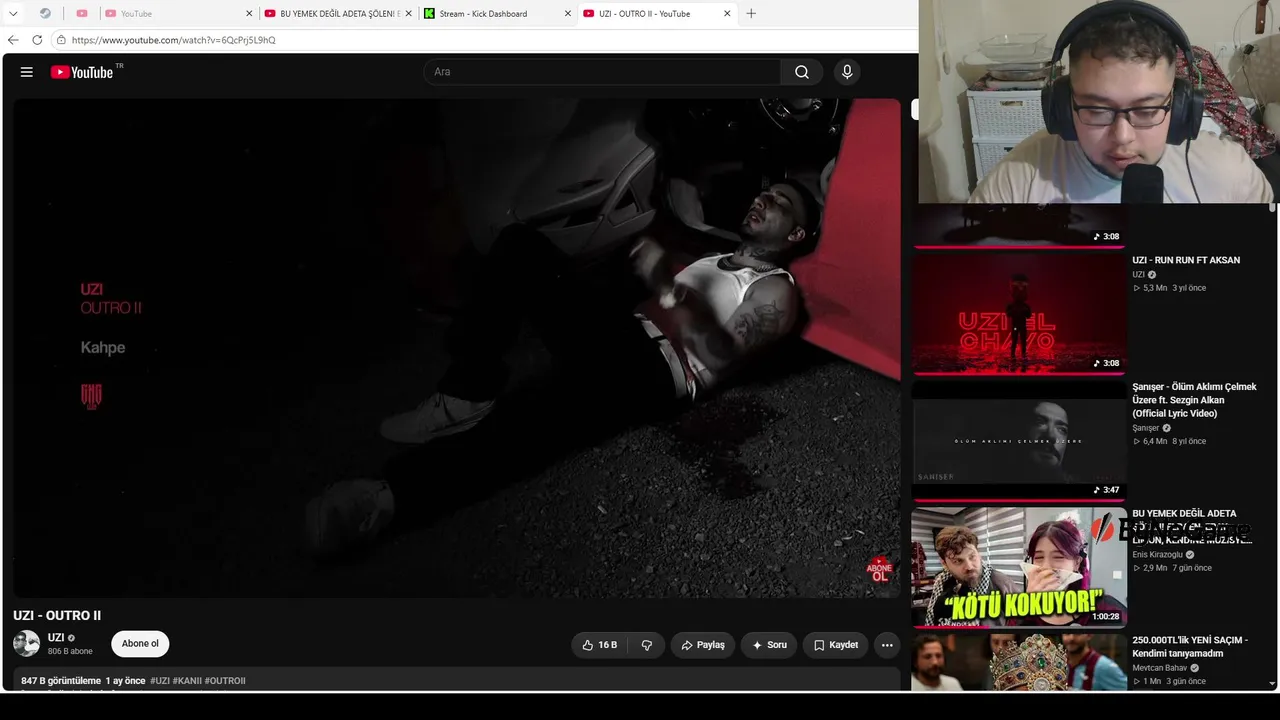Click hashtag #KANII in description
This screenshot has height=720, width=1280.
click(x=187, y=681)
